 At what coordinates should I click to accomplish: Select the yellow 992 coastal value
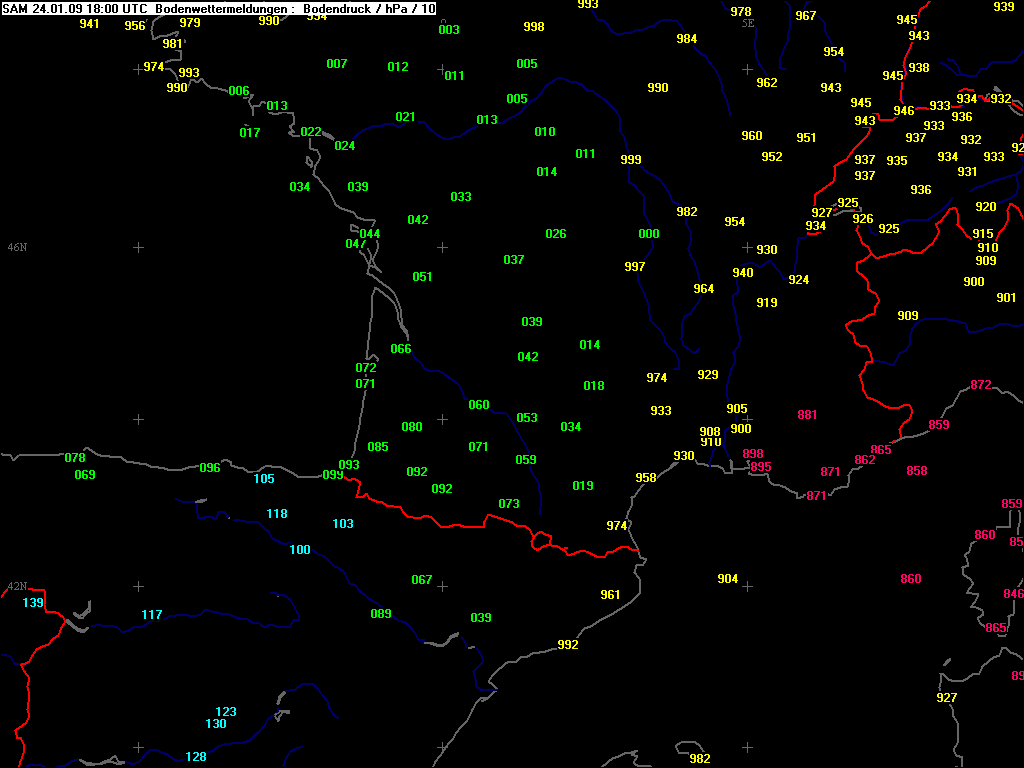[x=568, y=645]
